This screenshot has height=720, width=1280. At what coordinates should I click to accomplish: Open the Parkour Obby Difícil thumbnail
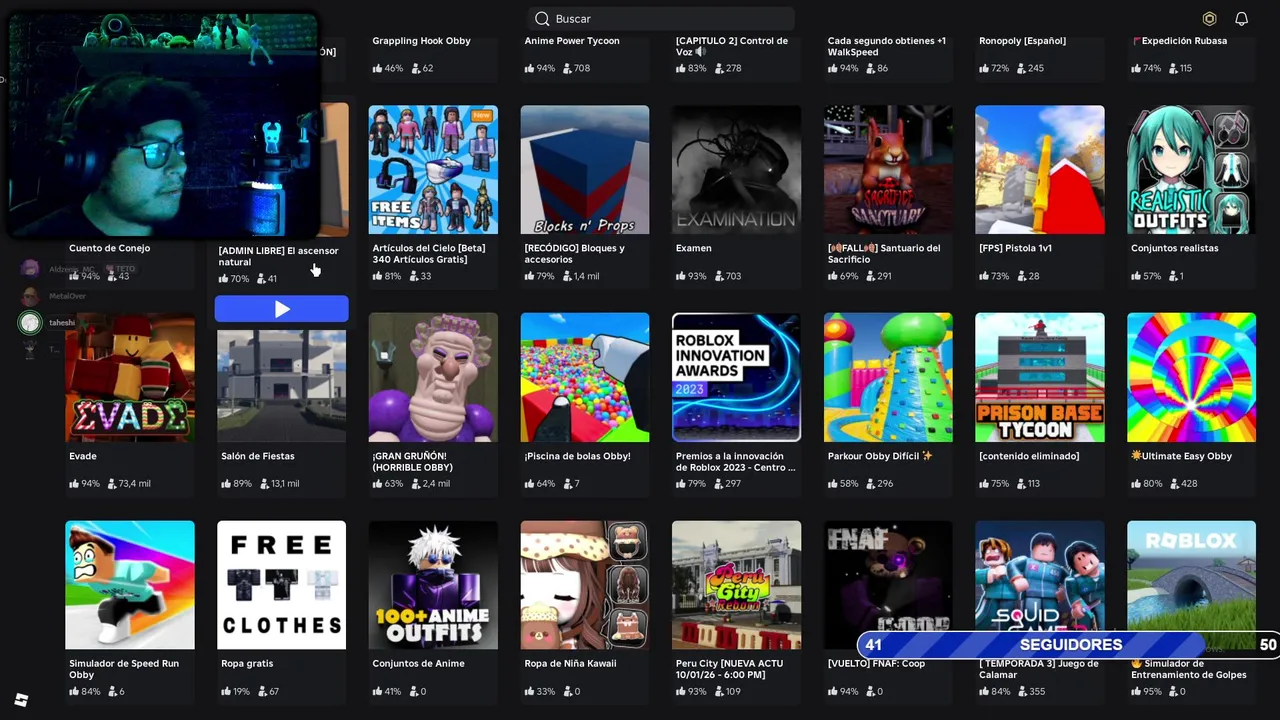click(888, 377)
